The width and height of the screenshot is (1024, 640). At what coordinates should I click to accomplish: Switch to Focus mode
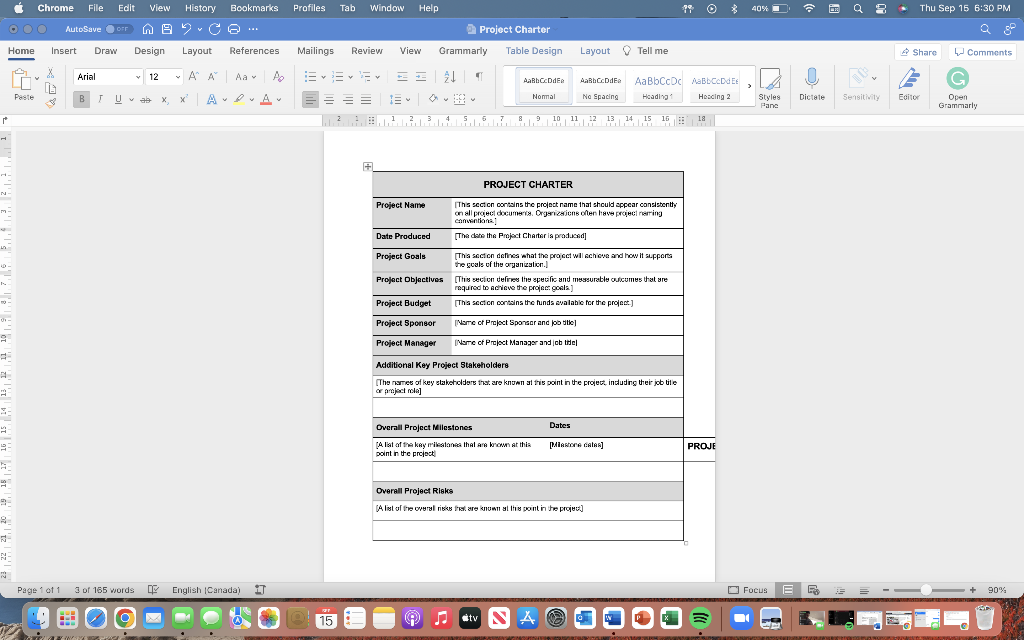[x=748, y=590]
